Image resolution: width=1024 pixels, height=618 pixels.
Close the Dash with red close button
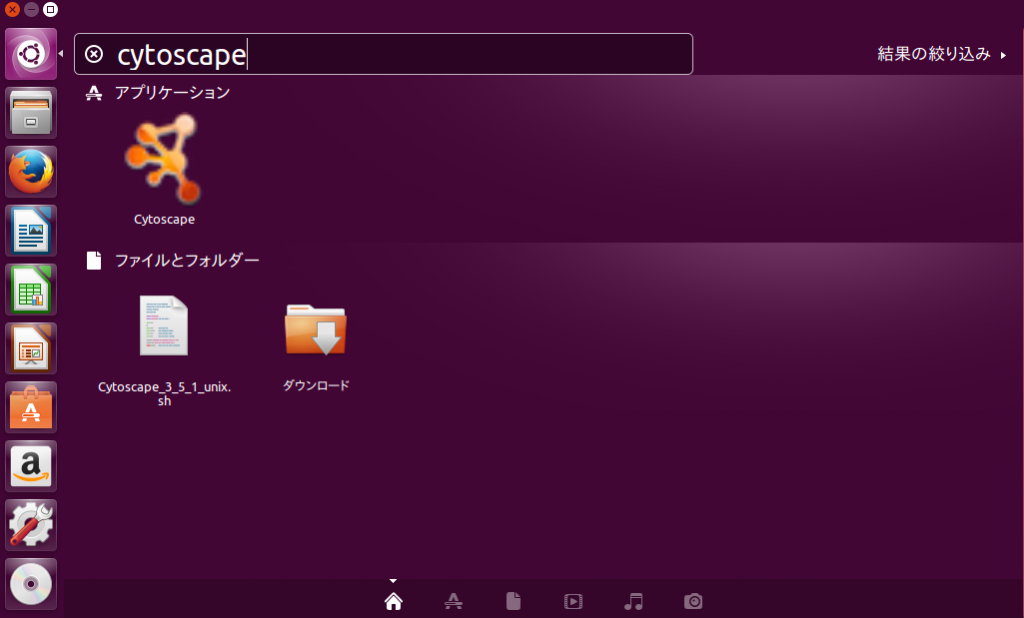point(12,9)
